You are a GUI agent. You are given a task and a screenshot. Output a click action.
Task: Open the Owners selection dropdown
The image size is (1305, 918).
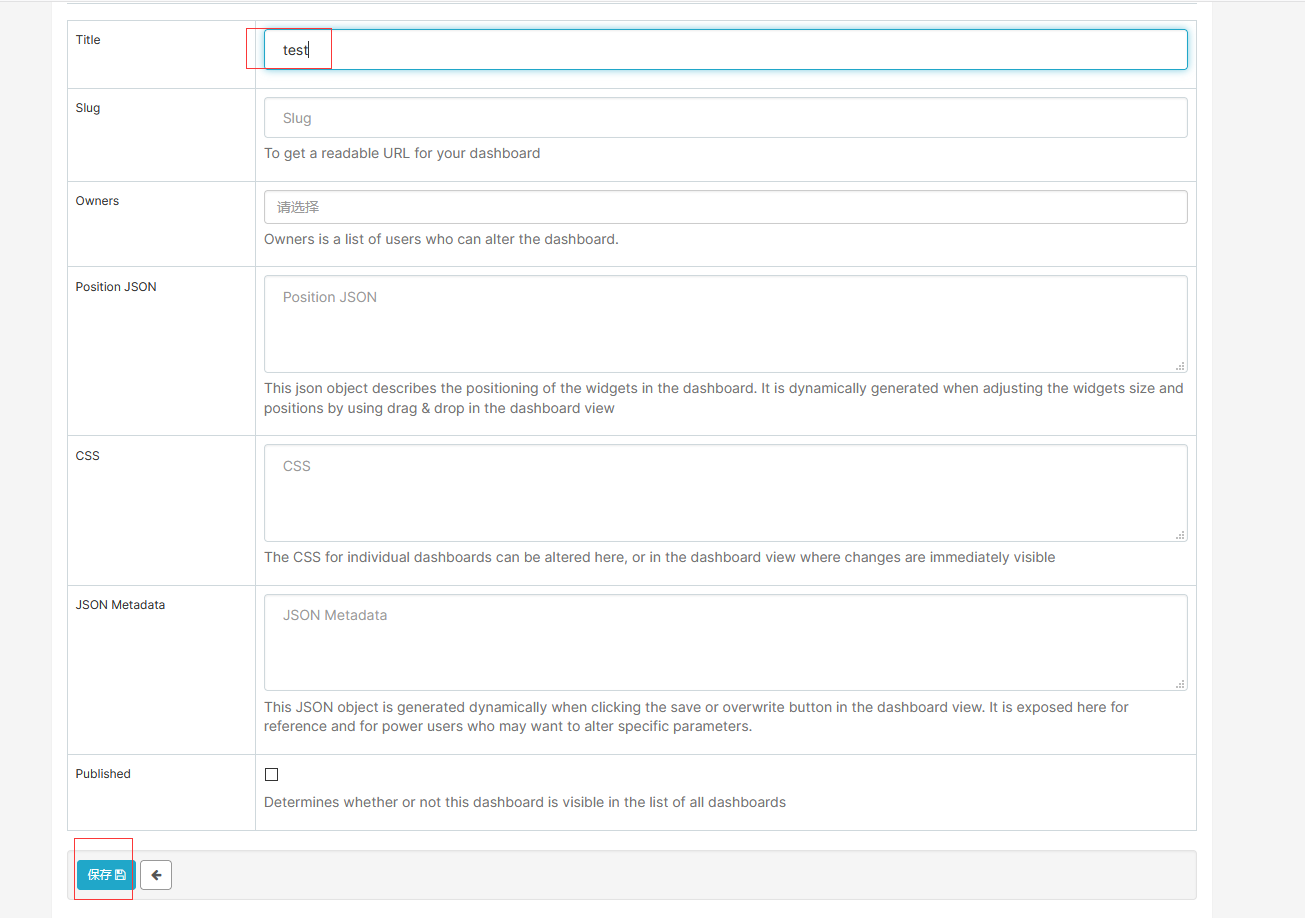pyautogui.click(x=725, y=207)
